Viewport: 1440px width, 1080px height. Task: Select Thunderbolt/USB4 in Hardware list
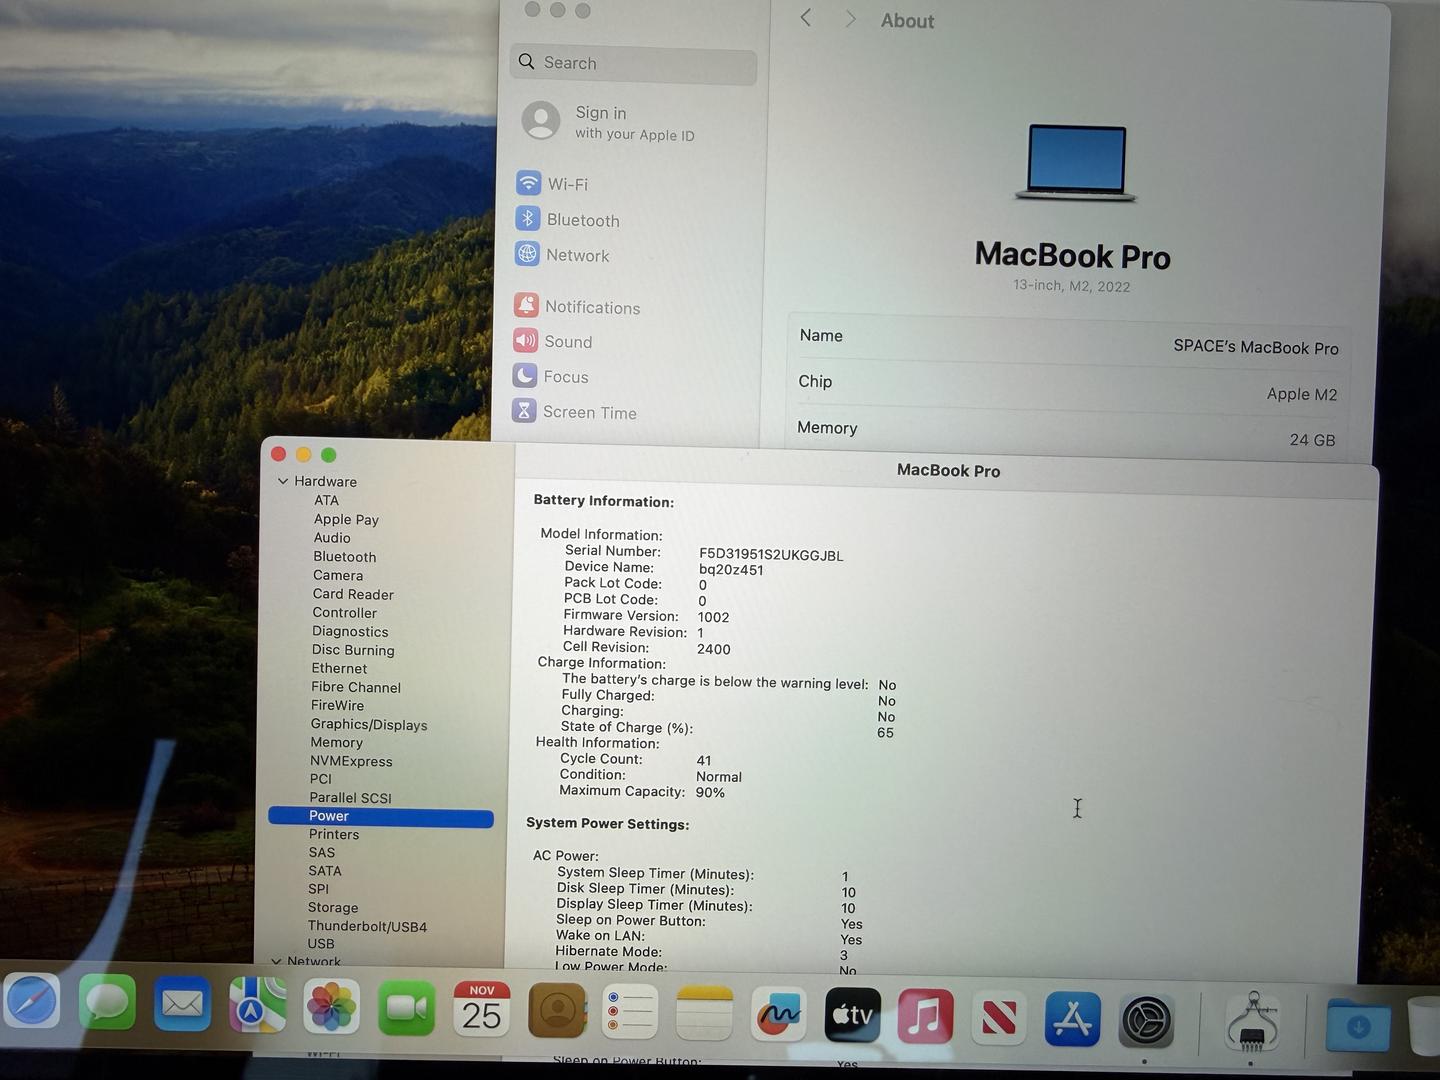point(367,927)
